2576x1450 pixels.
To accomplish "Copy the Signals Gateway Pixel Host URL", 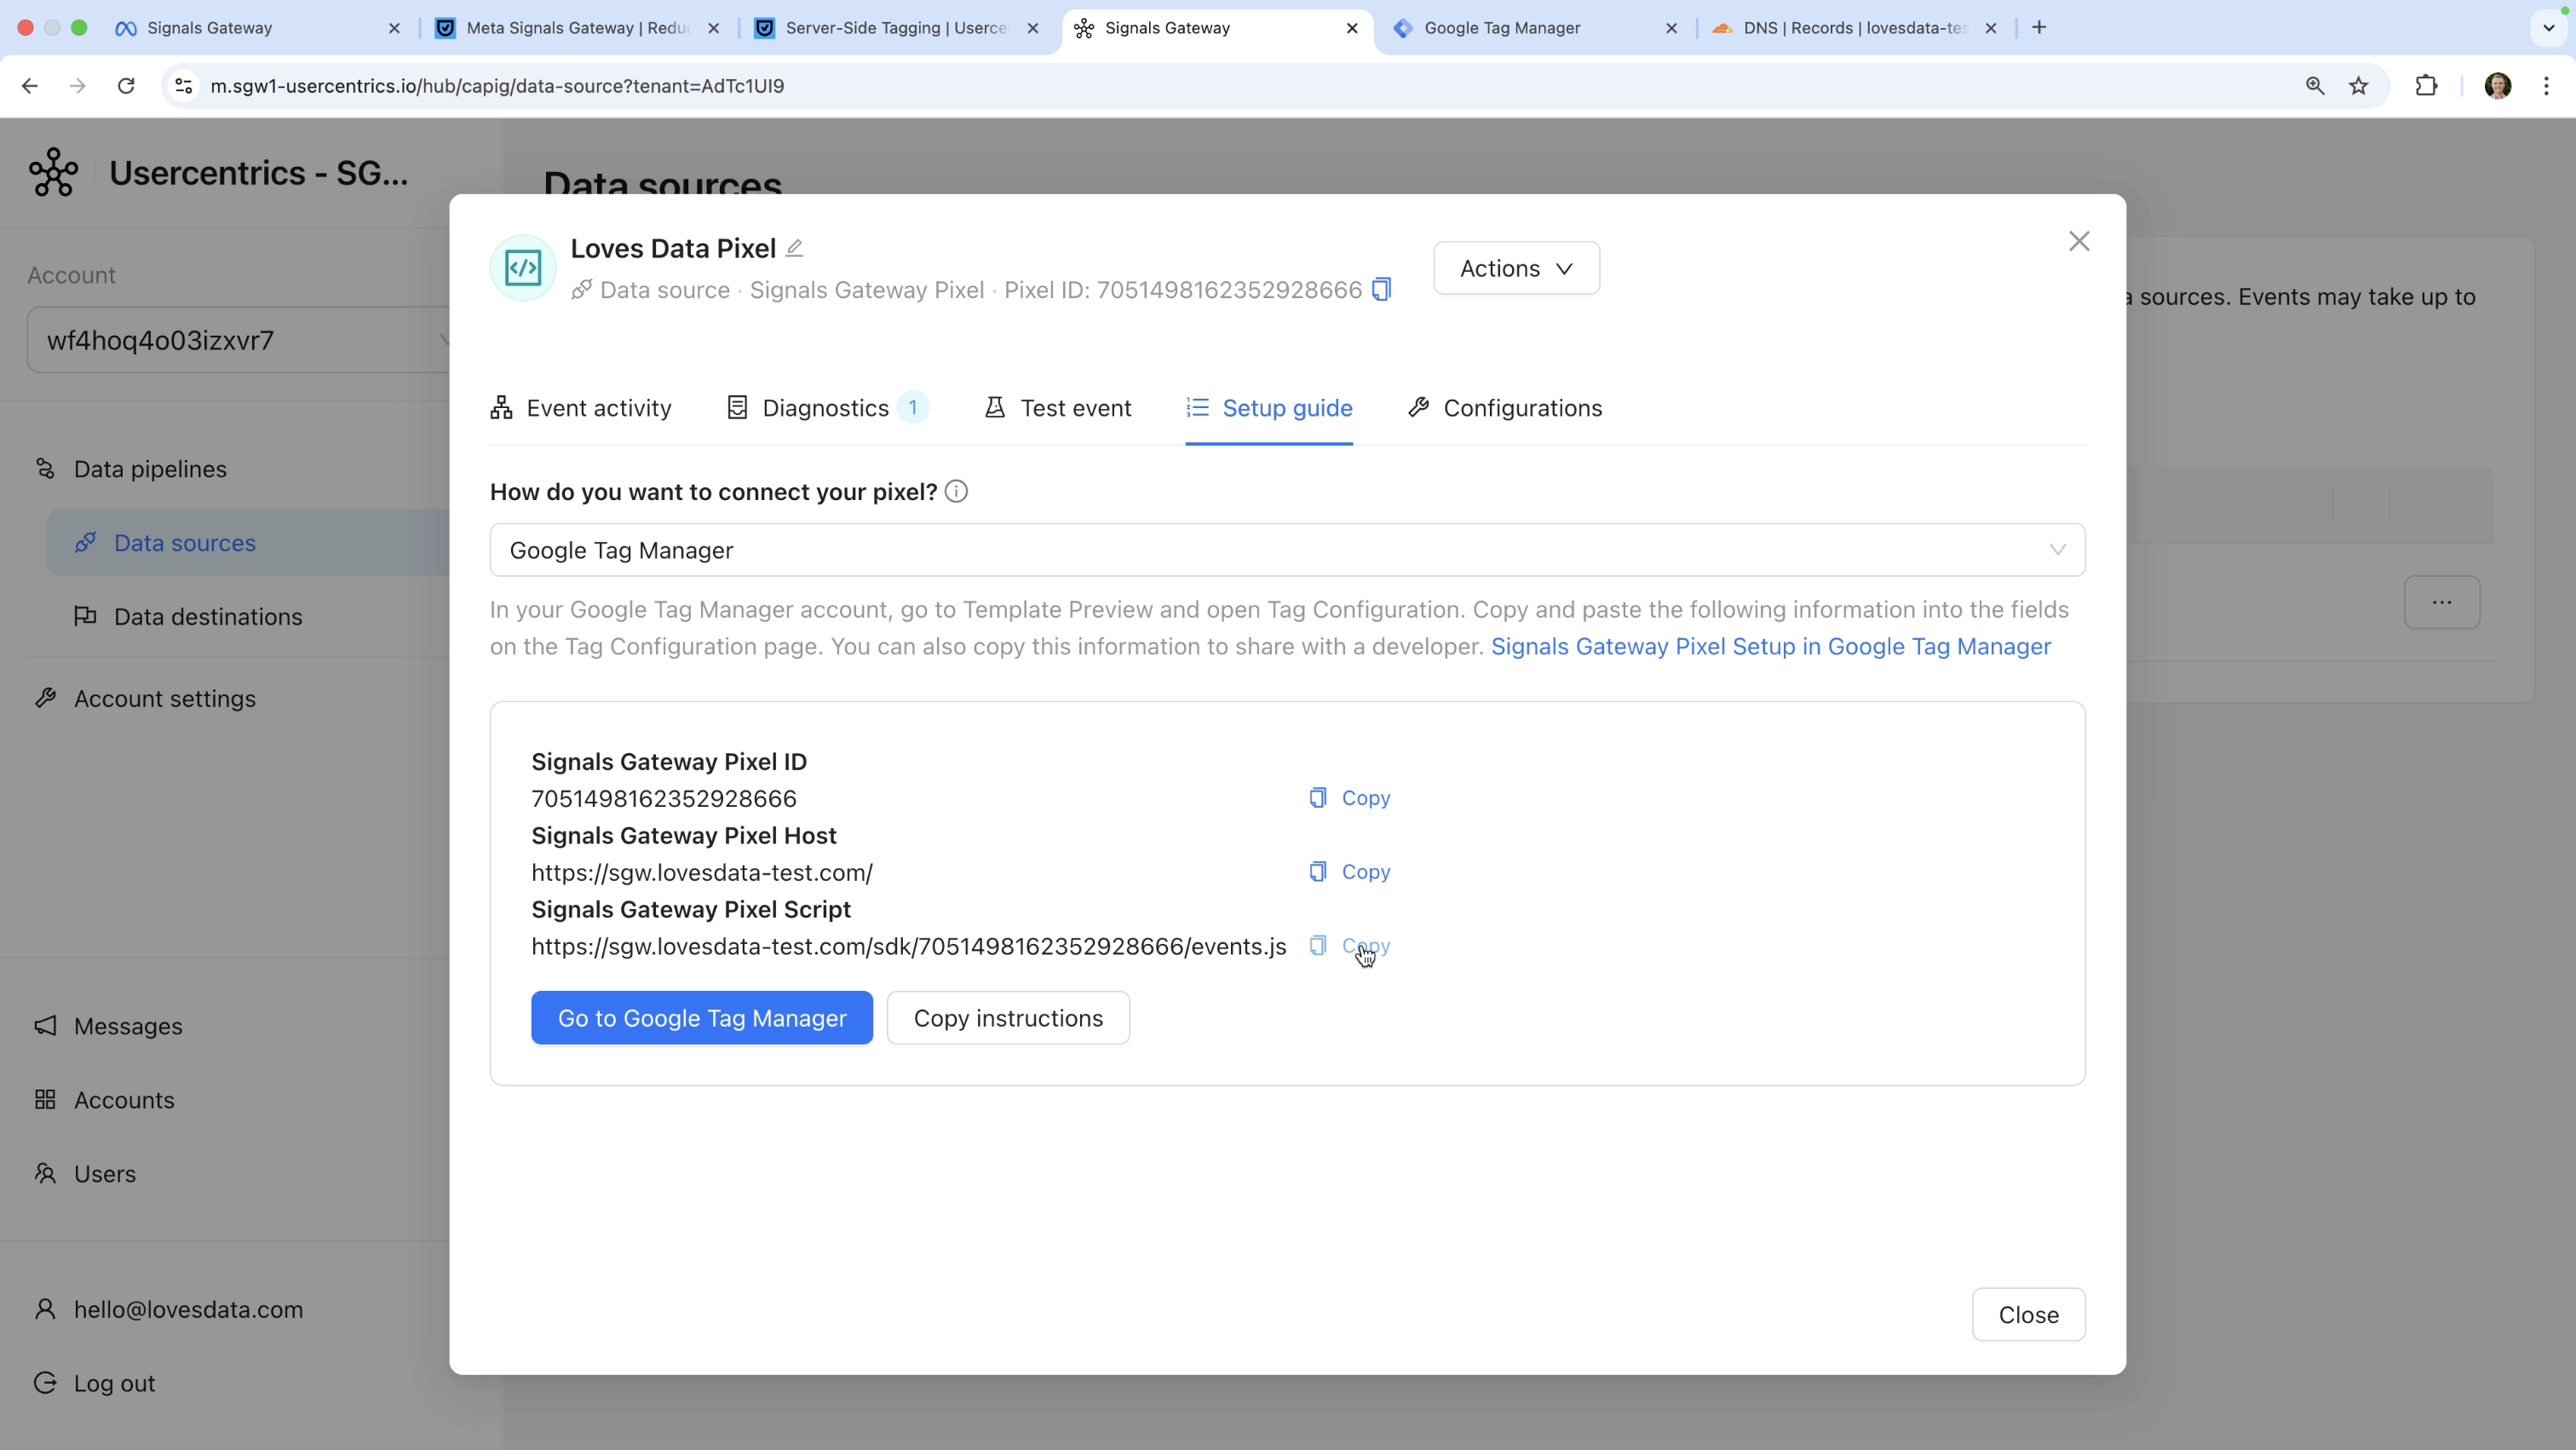I will point(1350,872).
